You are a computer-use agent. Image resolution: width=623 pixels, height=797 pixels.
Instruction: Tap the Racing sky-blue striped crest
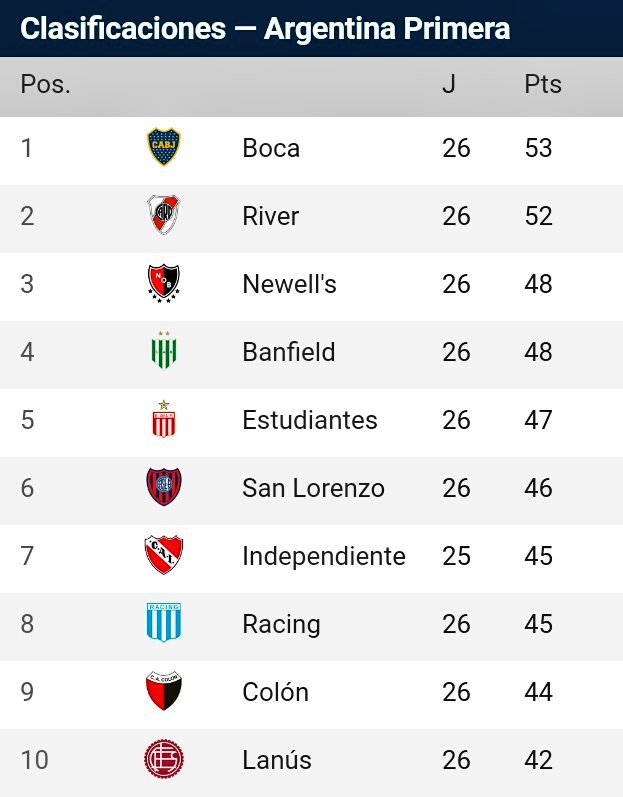[x=164, y=623]
